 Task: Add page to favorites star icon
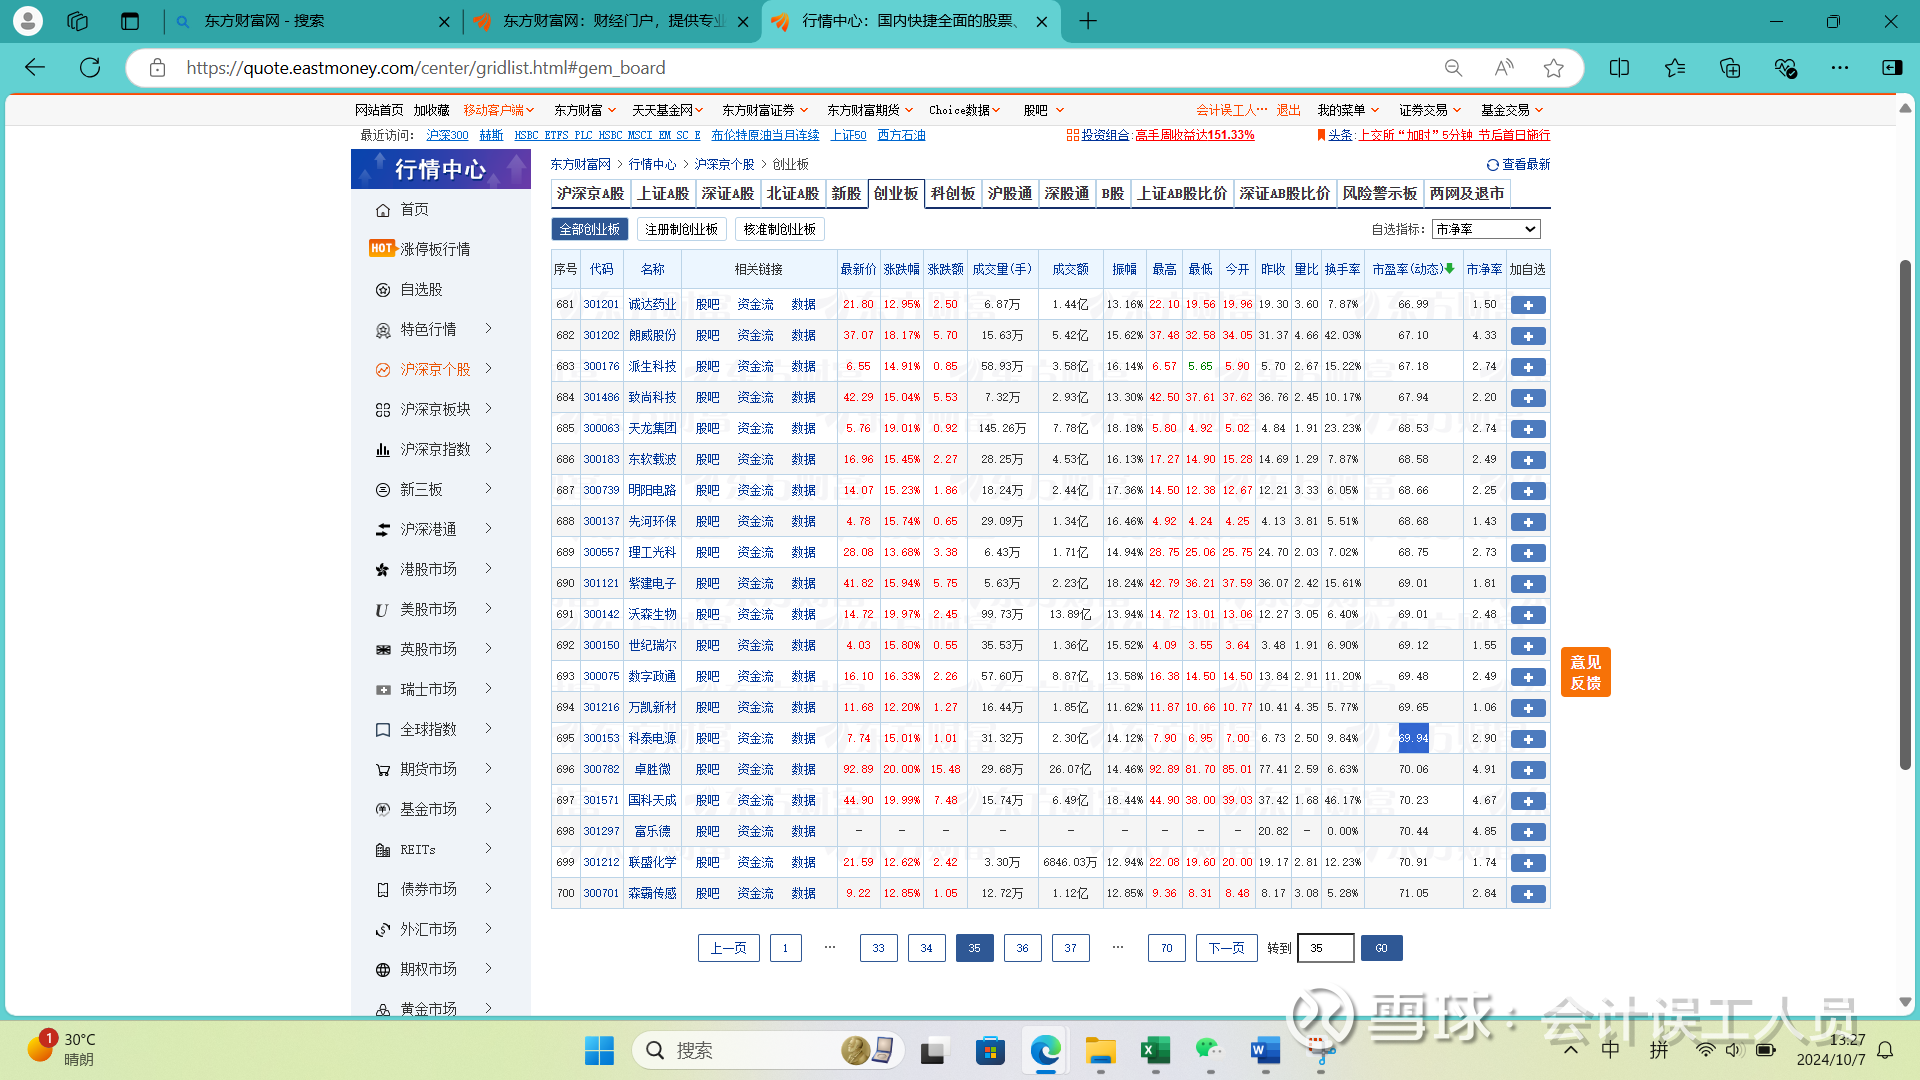click(1553, 68)
